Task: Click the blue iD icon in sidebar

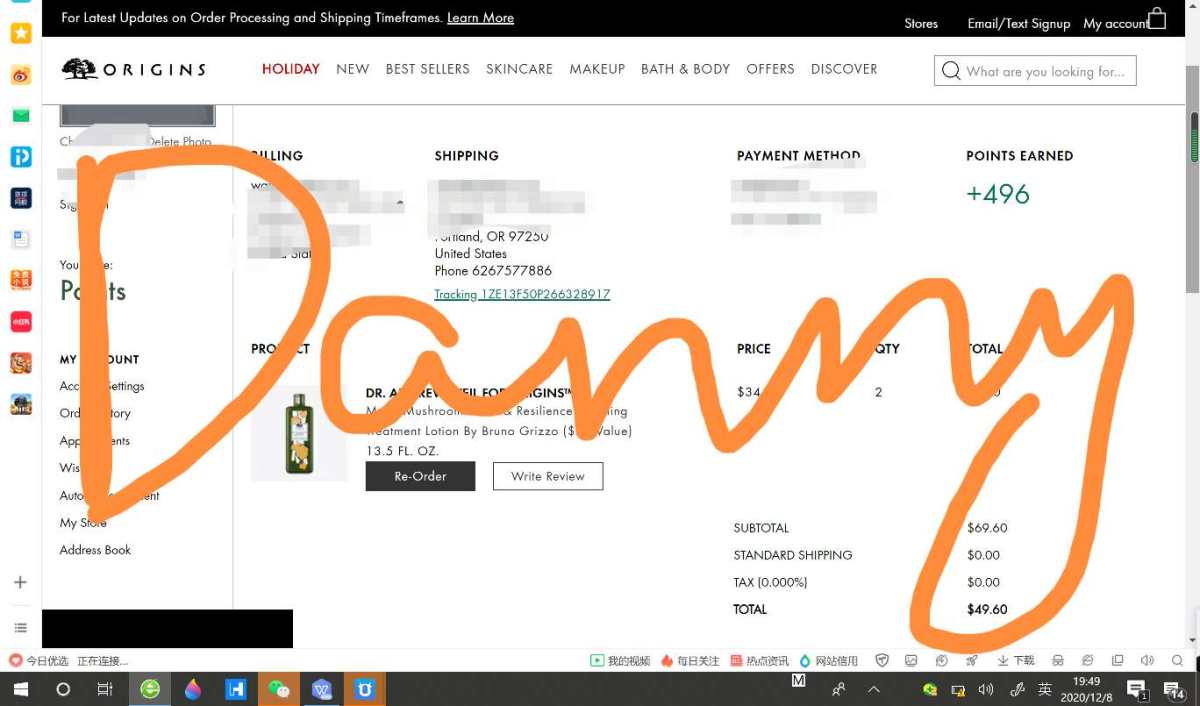Action: click(21, 157)
